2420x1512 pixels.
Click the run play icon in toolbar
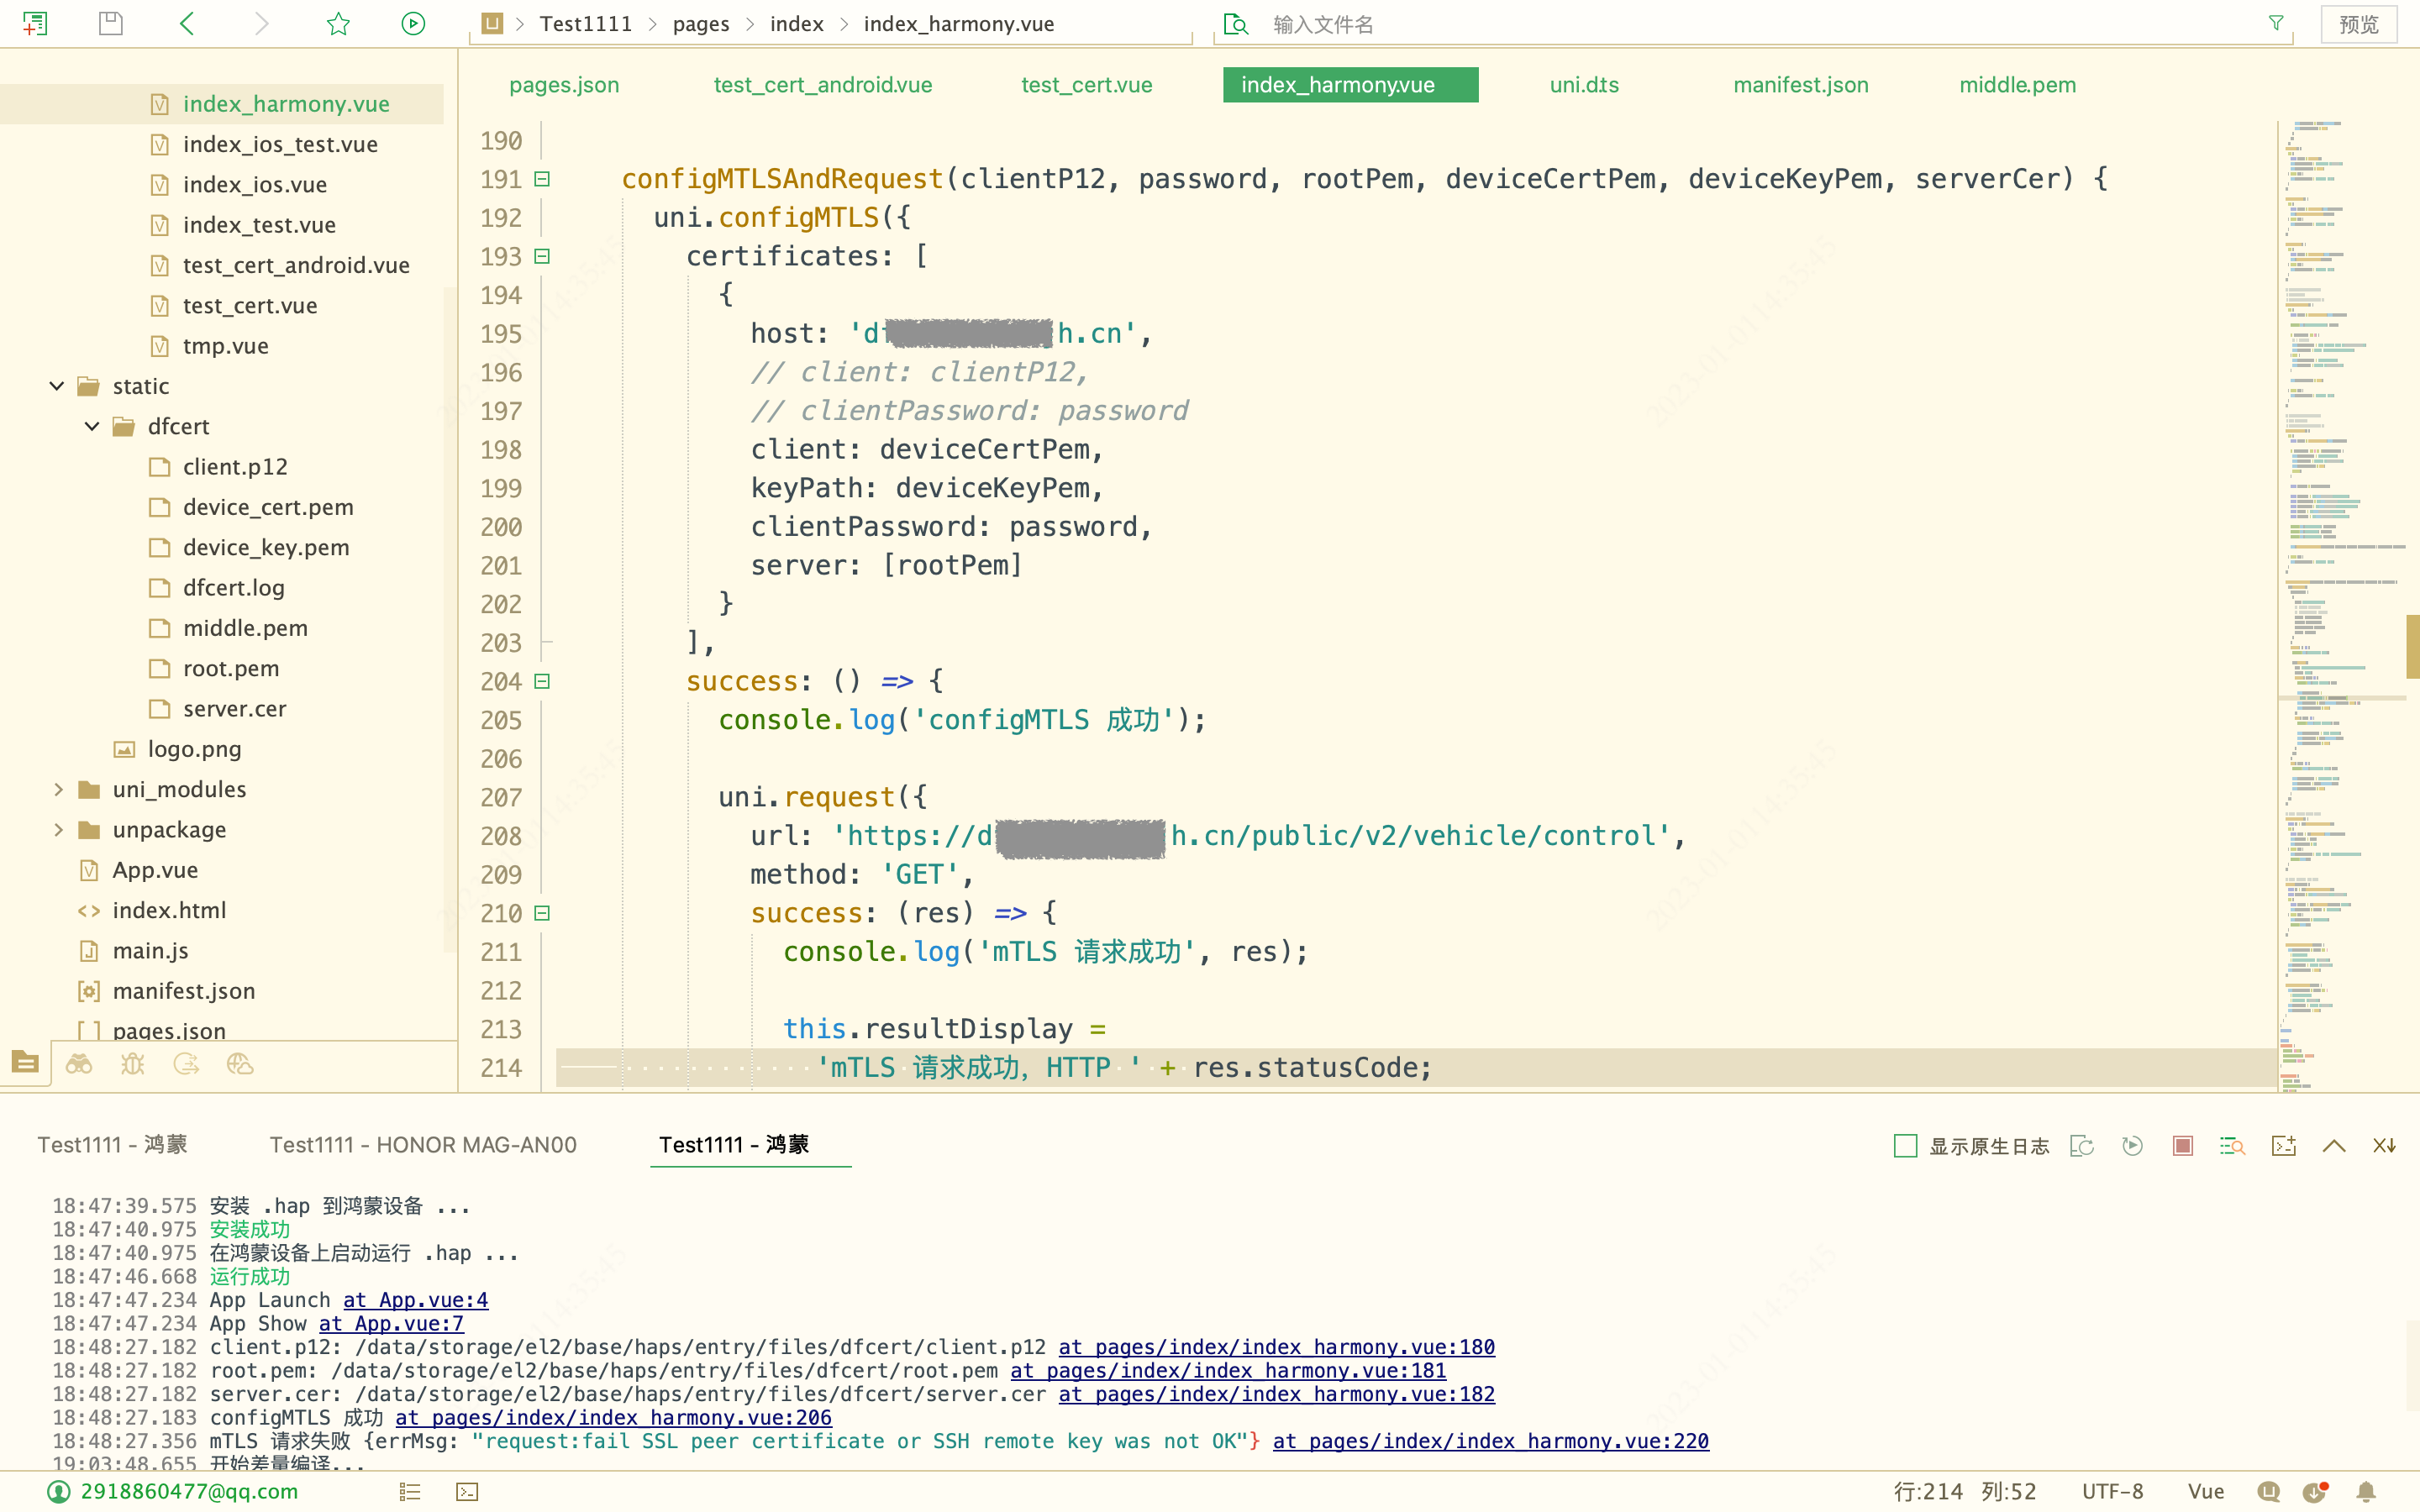click(x=413, y=23)
